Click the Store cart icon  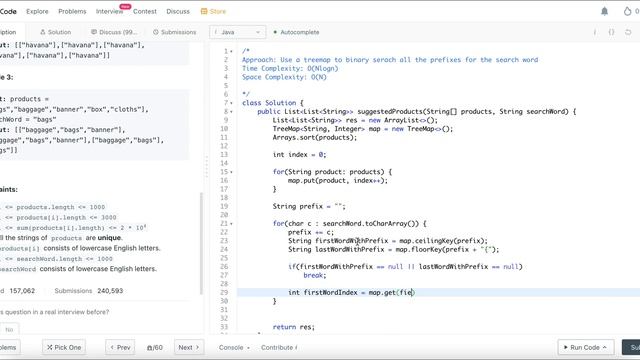point(204,11)
